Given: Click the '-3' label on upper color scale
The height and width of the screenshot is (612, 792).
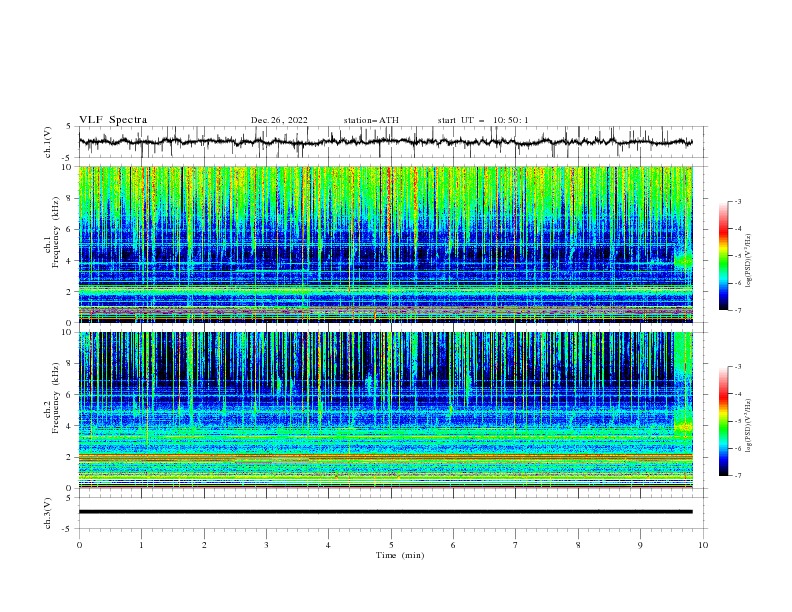Looking at the screenshot, I should (x=737, y=201).
